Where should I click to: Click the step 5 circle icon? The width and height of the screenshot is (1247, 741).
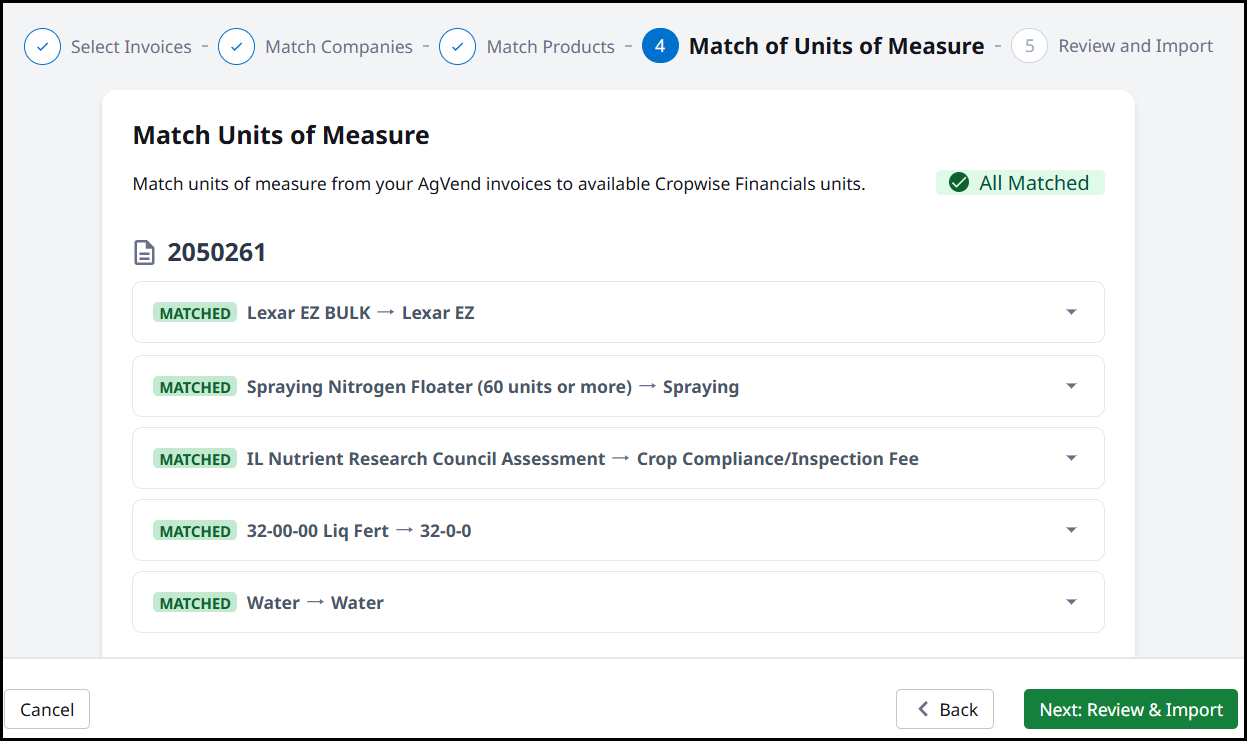pos(1029,46)
